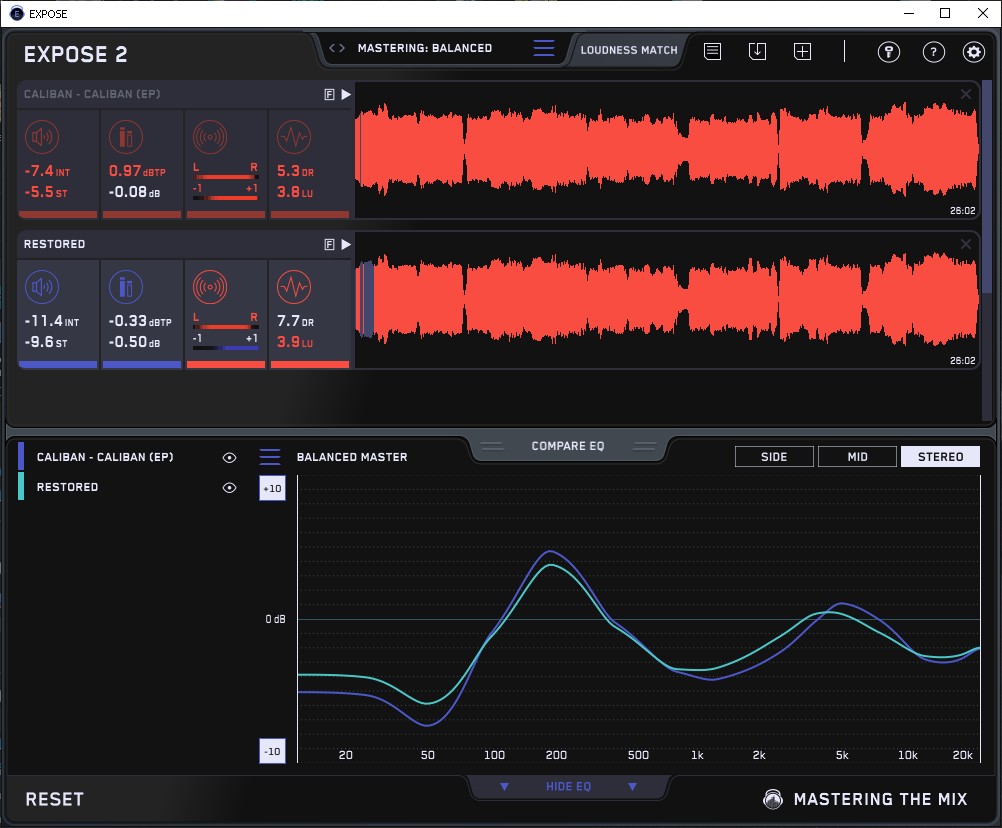Click the +10 EQ scale button
This screenshot has height=828, width=1002.
[272, 488]
